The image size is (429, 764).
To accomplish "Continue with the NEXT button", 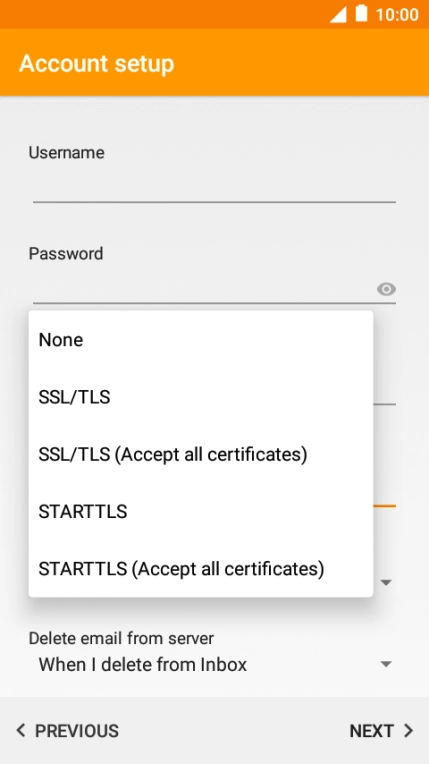I will [x=382, y=731].
